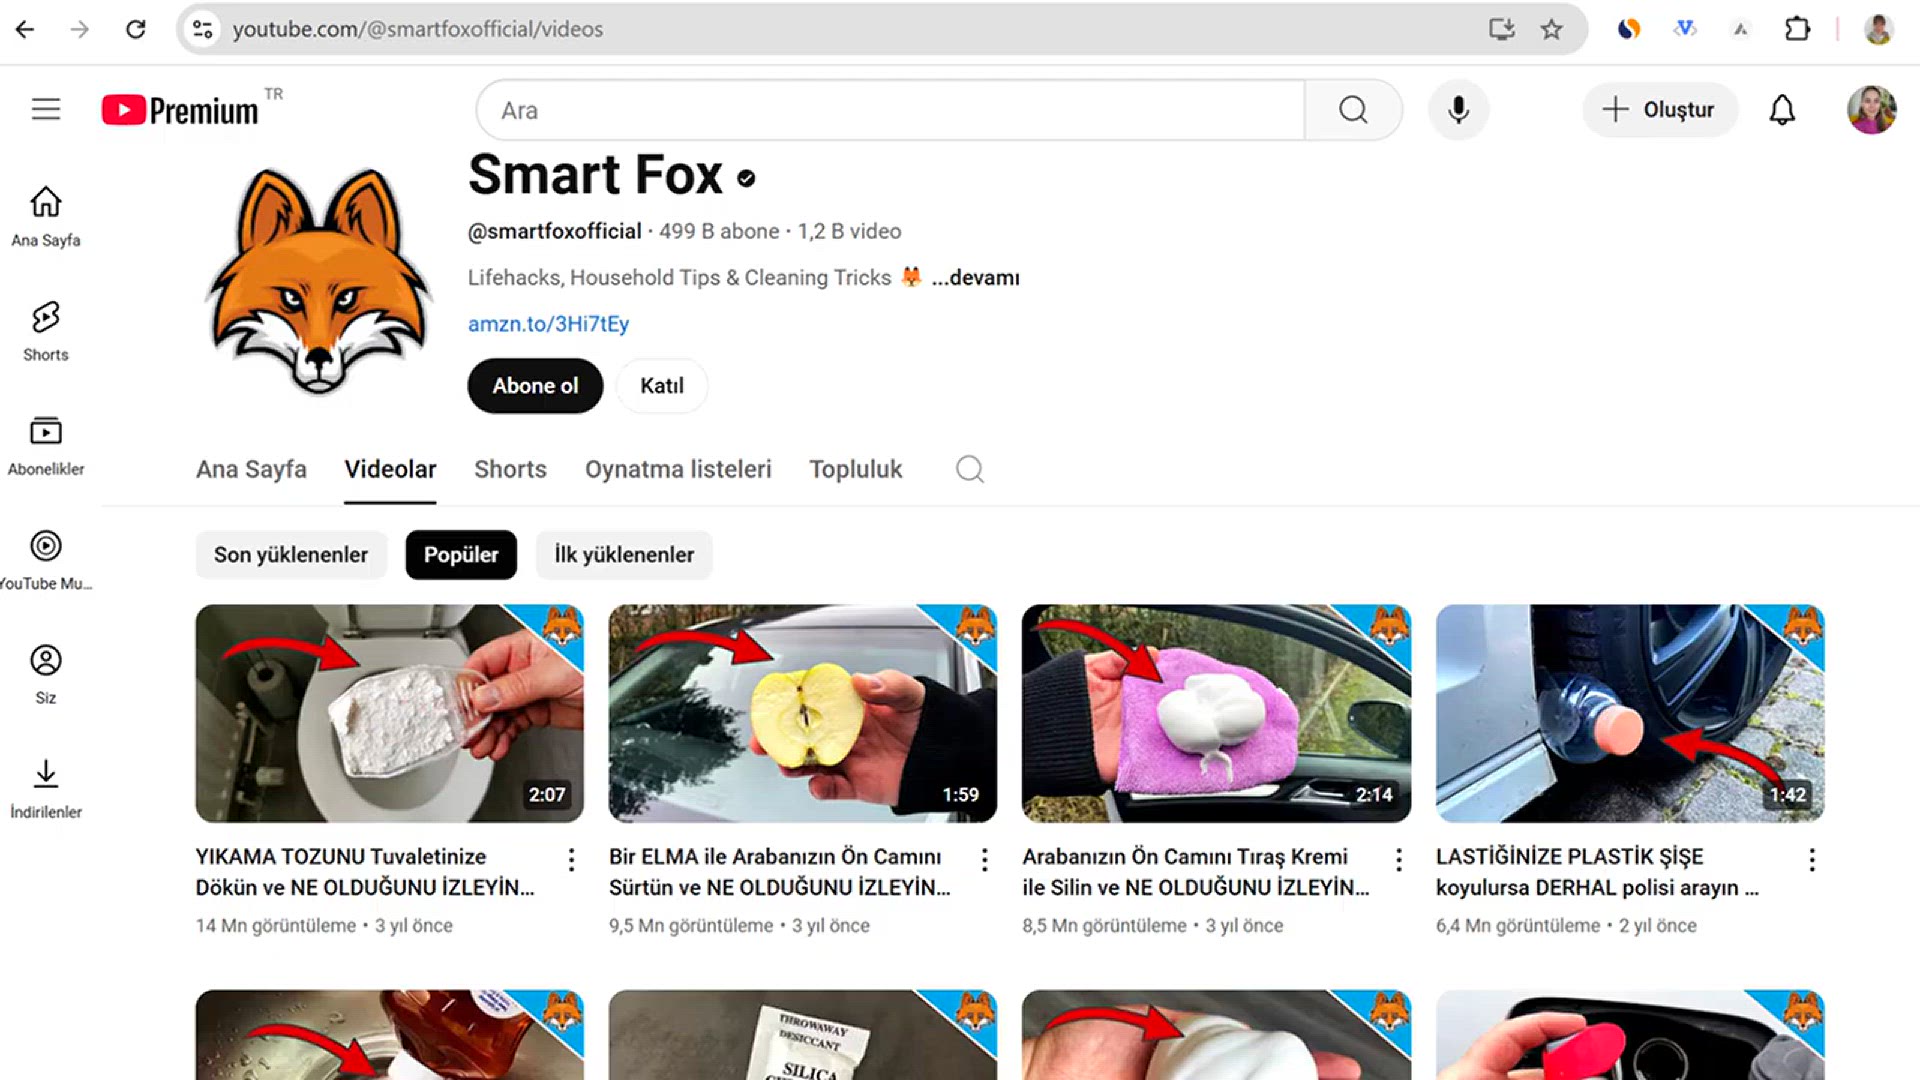Search within channel using magnifier icon

(x=969, y=469)
